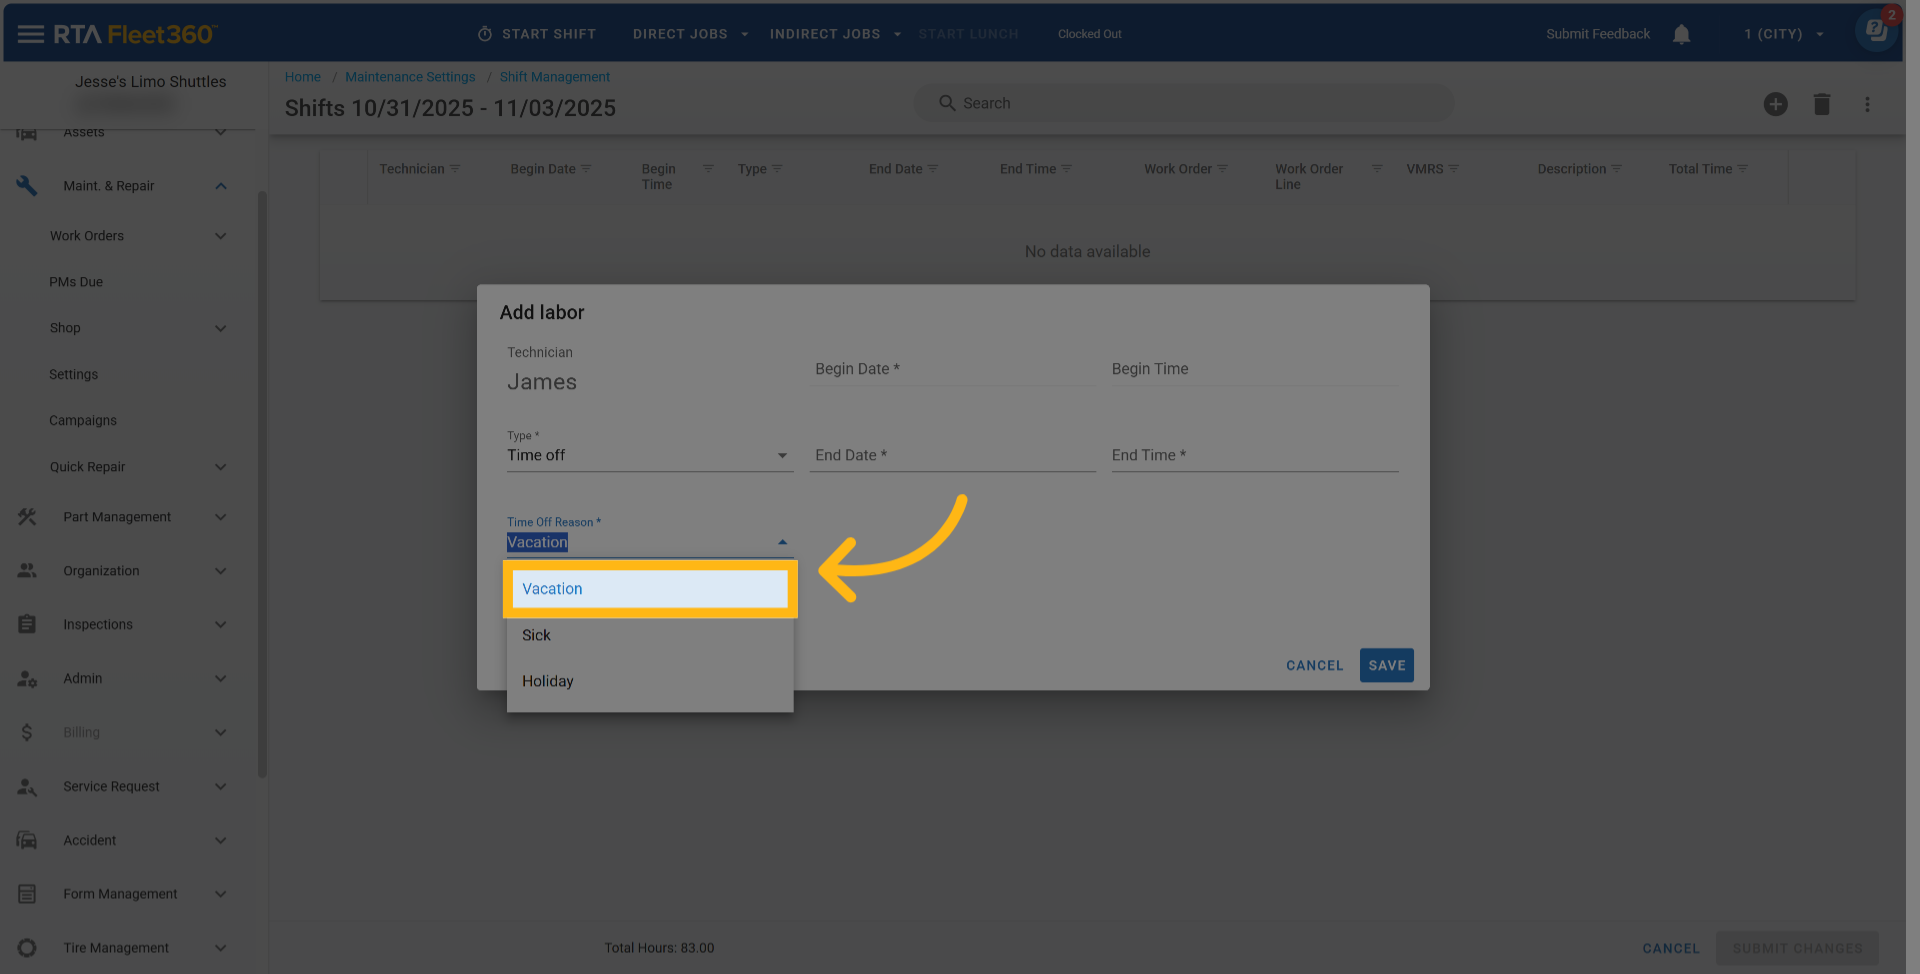
Task: Click the Begin Date input field
Action: coord(951,369)
